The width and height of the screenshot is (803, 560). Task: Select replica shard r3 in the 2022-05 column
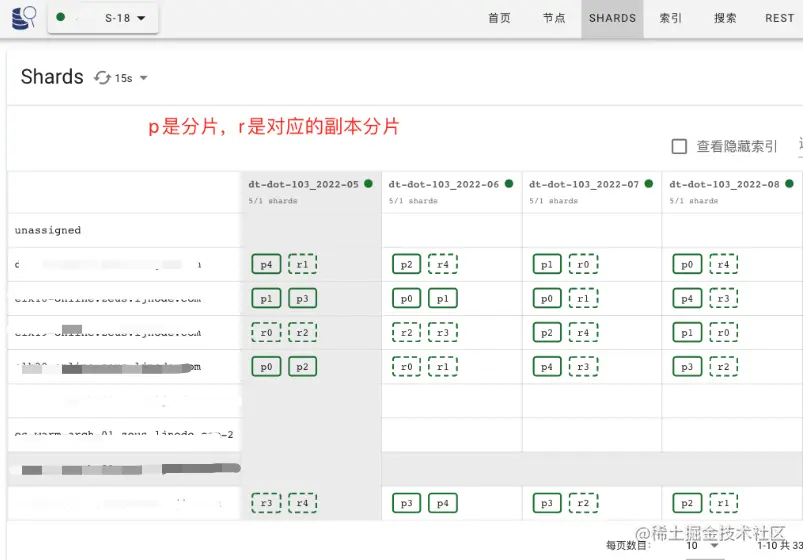[x=266, y=503]
